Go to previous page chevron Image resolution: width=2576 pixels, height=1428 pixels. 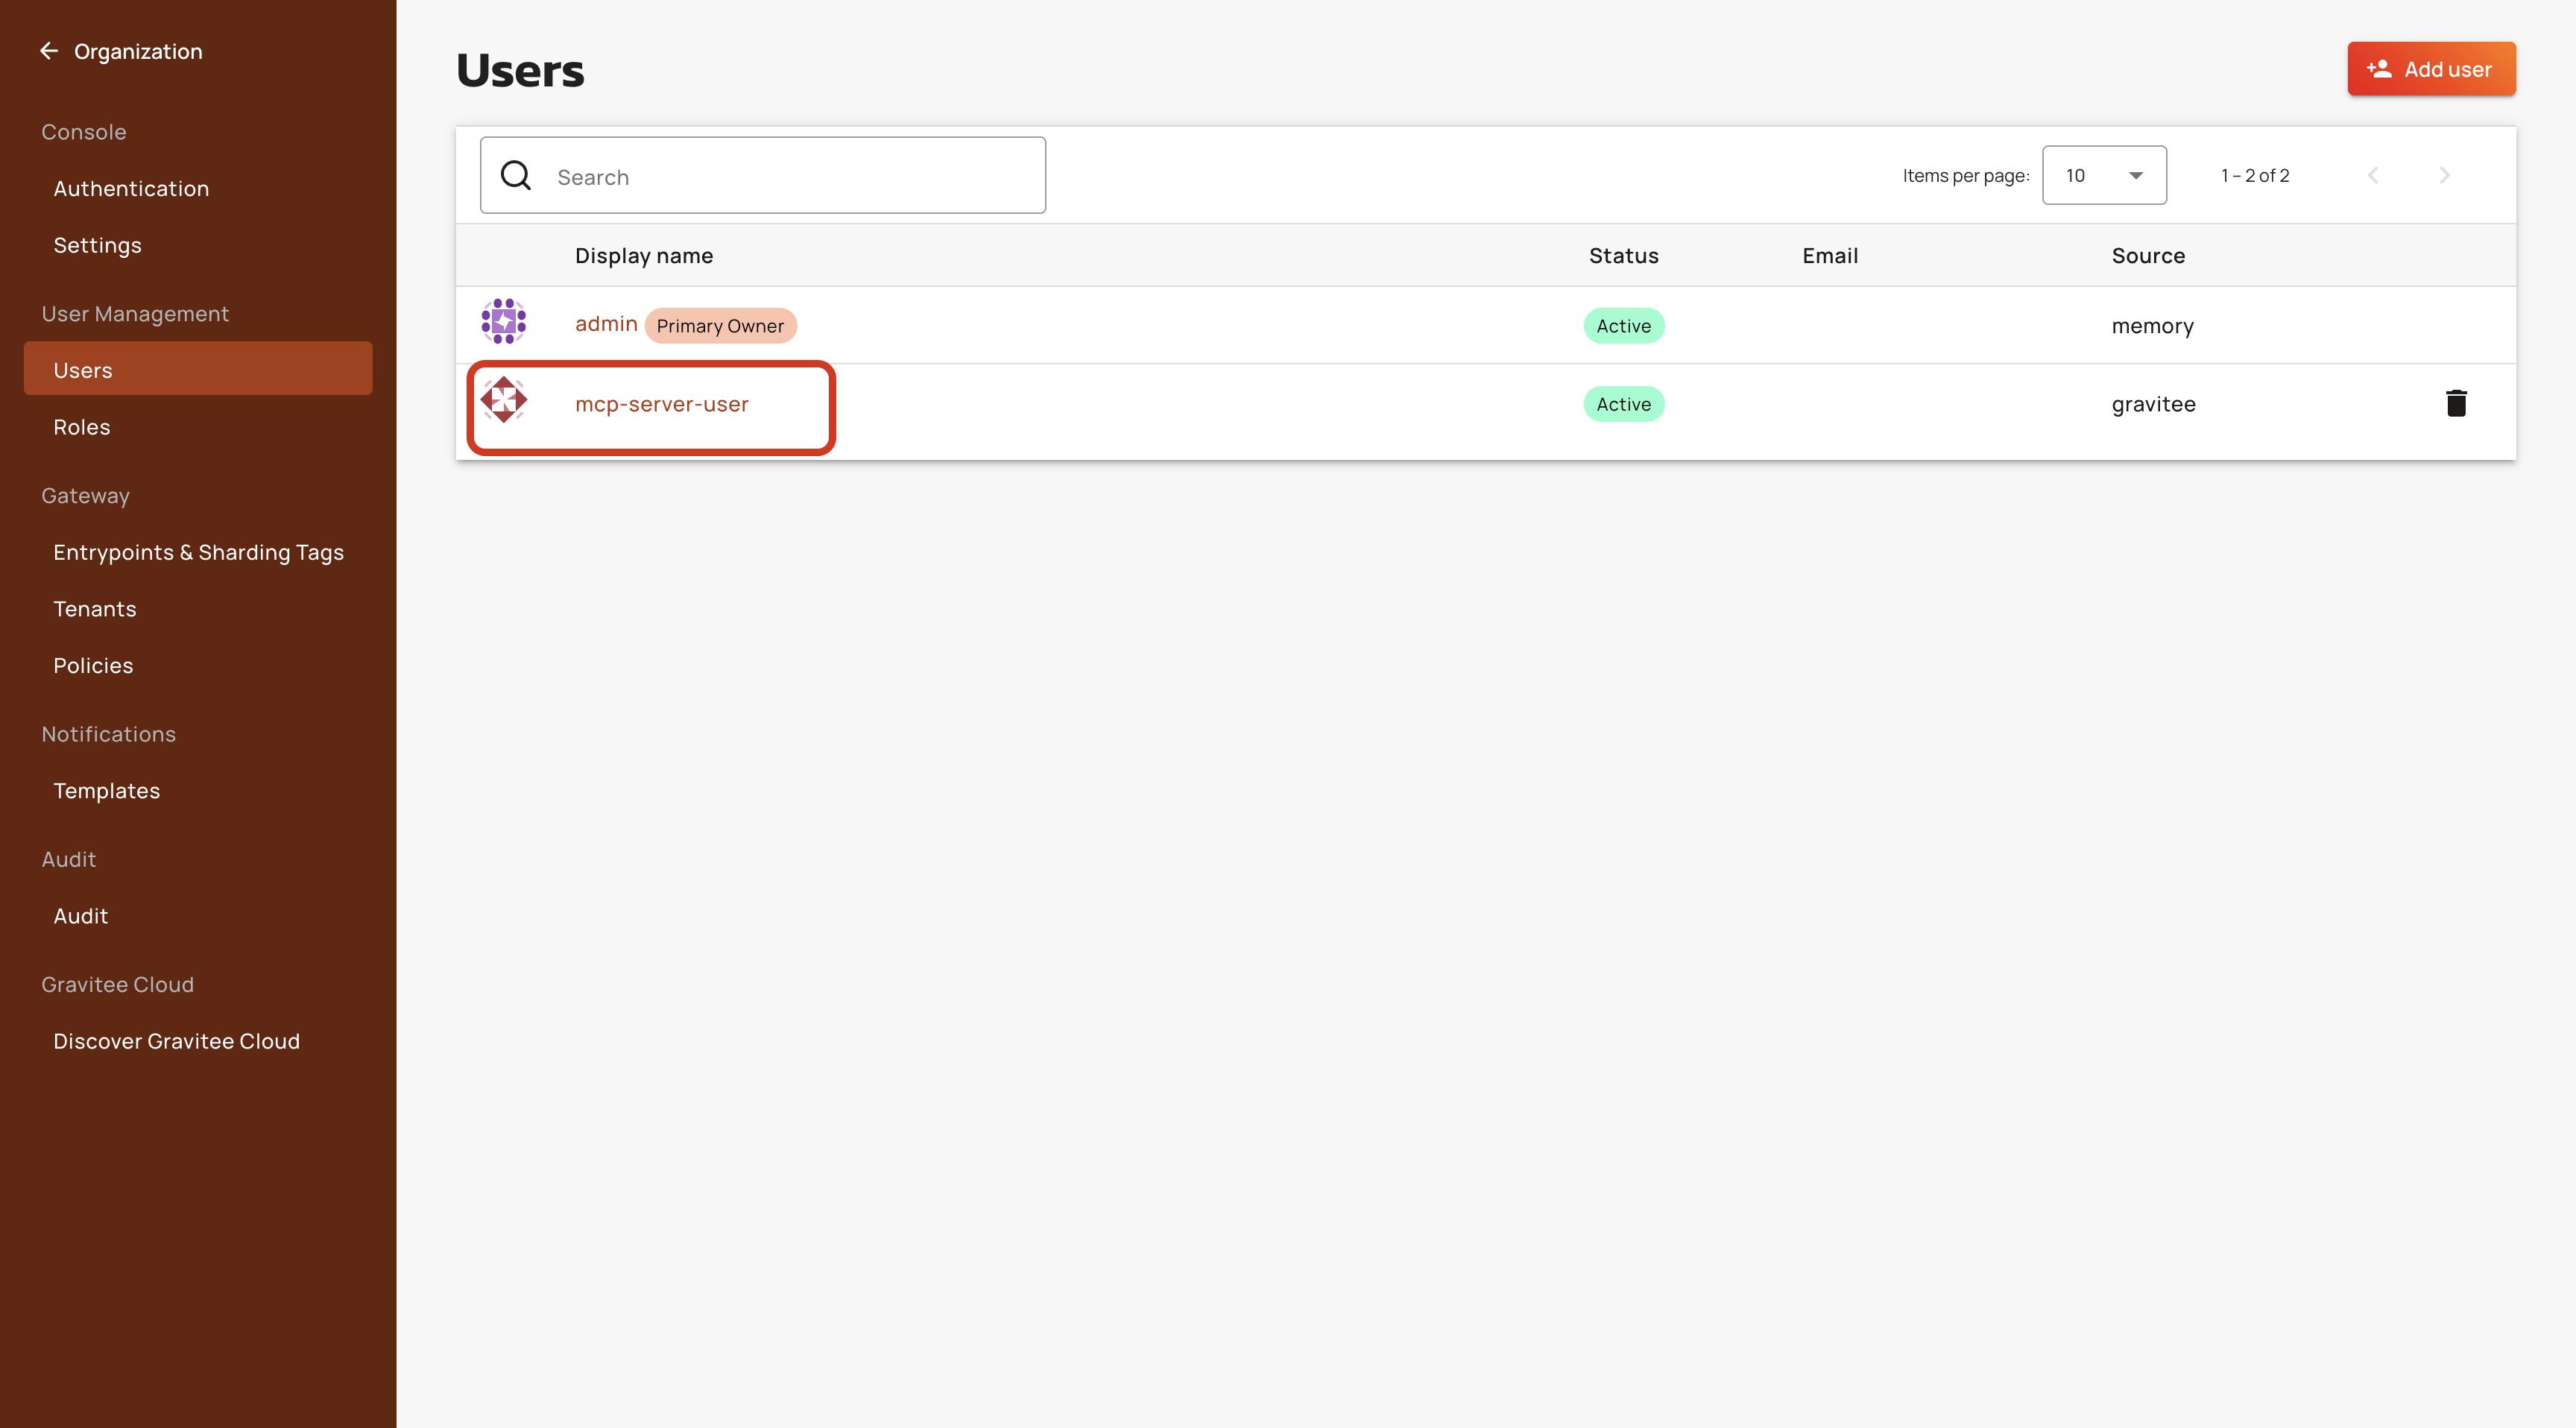2373,176
